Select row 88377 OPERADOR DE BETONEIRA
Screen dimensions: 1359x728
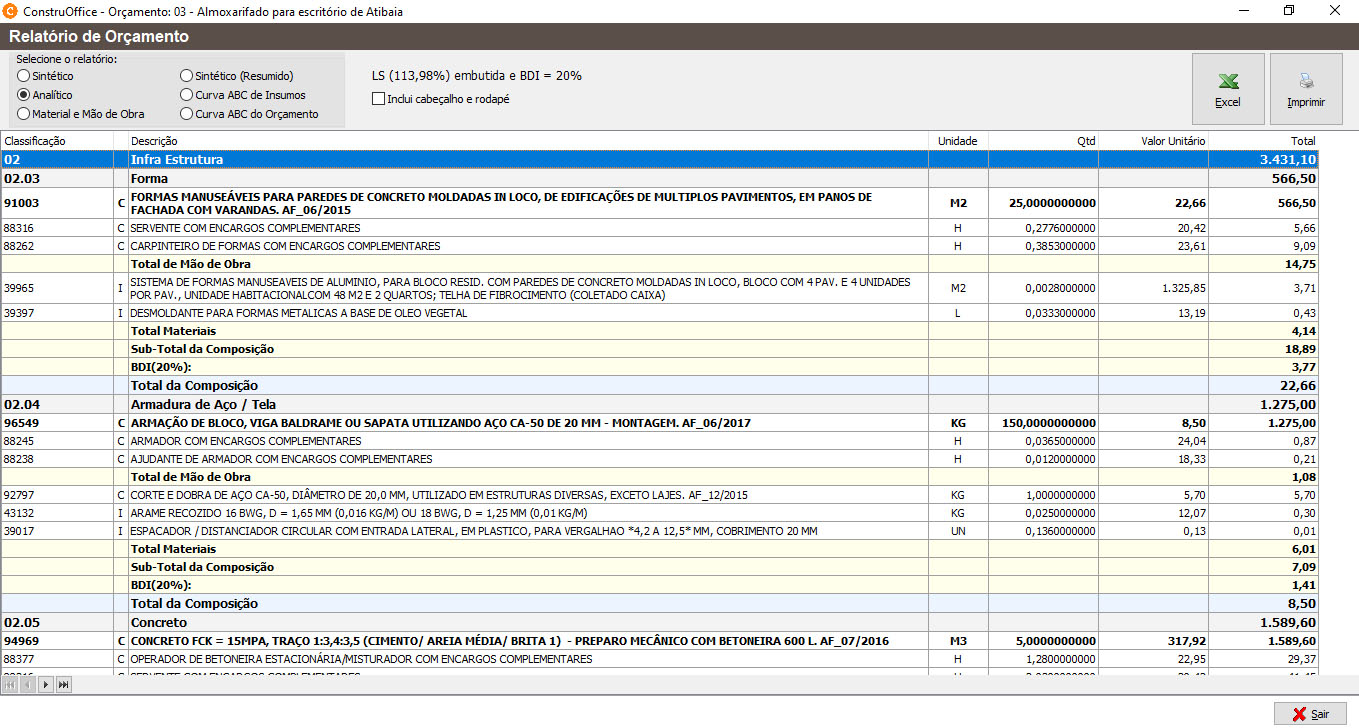pos(660,659)
